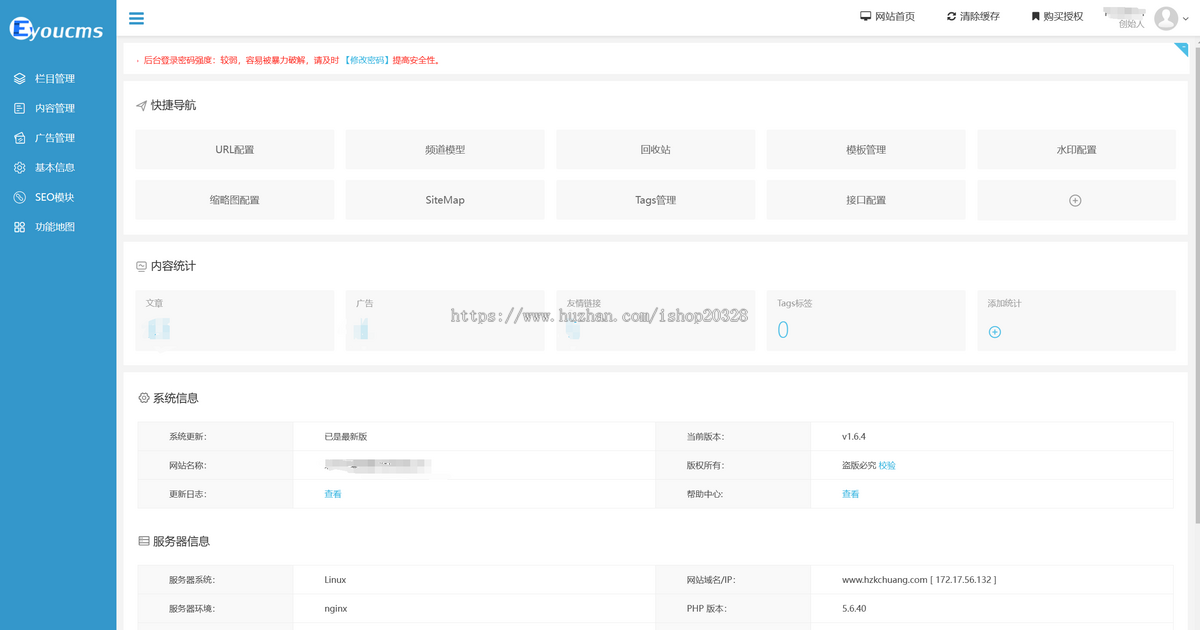Click the user avatar picture
1200x630 pixels.
pyautogui.click(x=1166, y=18)
